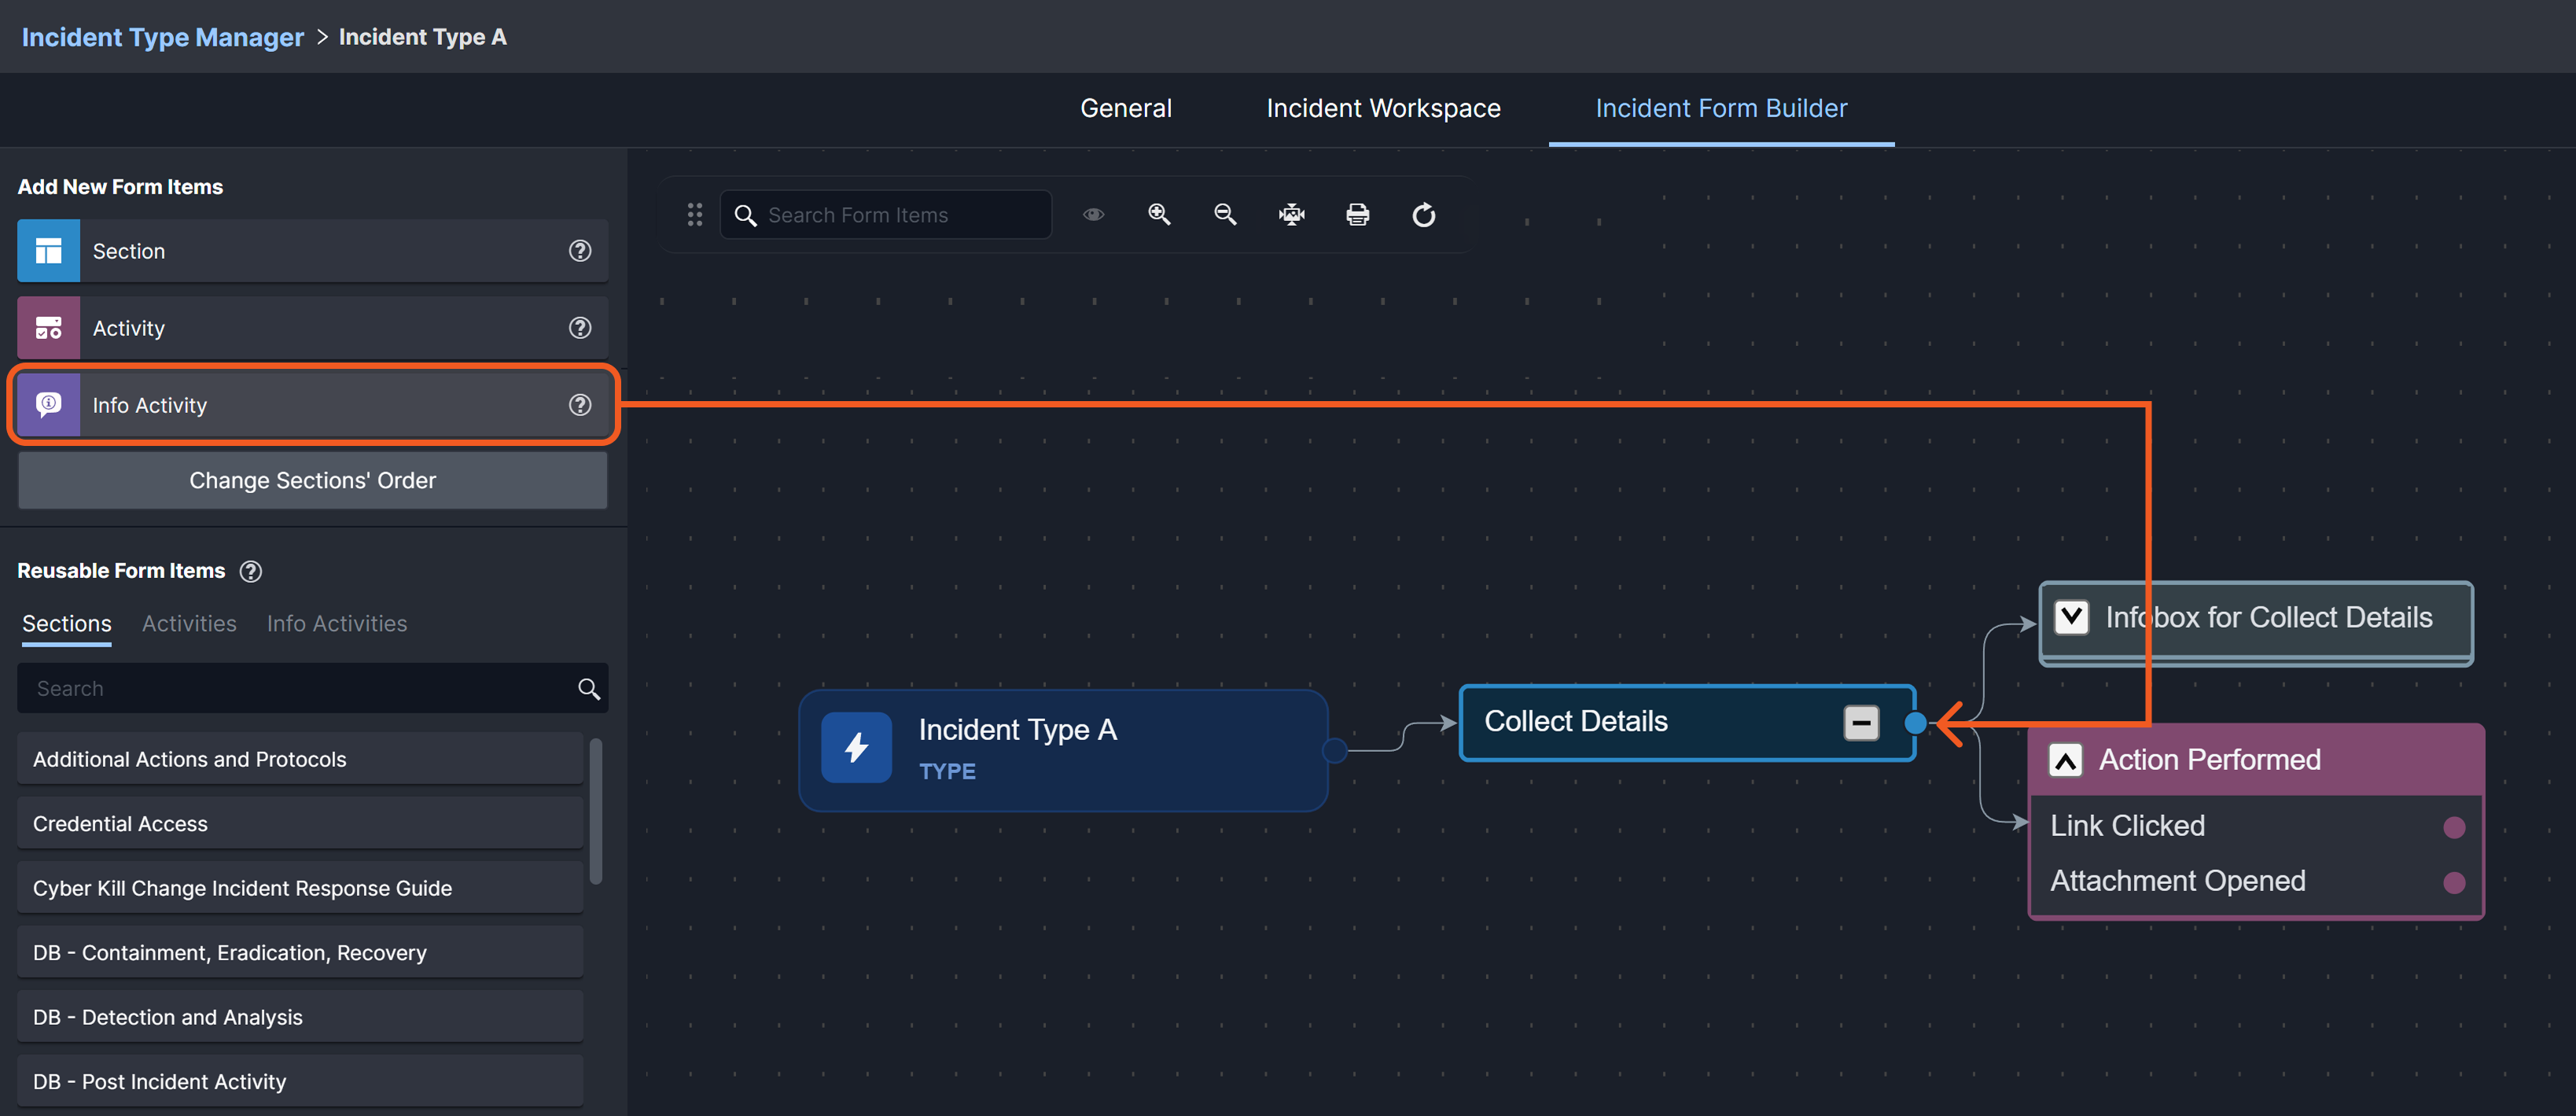Viewport: 2576px width, 1116px height.
Task: Click the print icon in canvas toolbar
Action: tap(1357, 214)
